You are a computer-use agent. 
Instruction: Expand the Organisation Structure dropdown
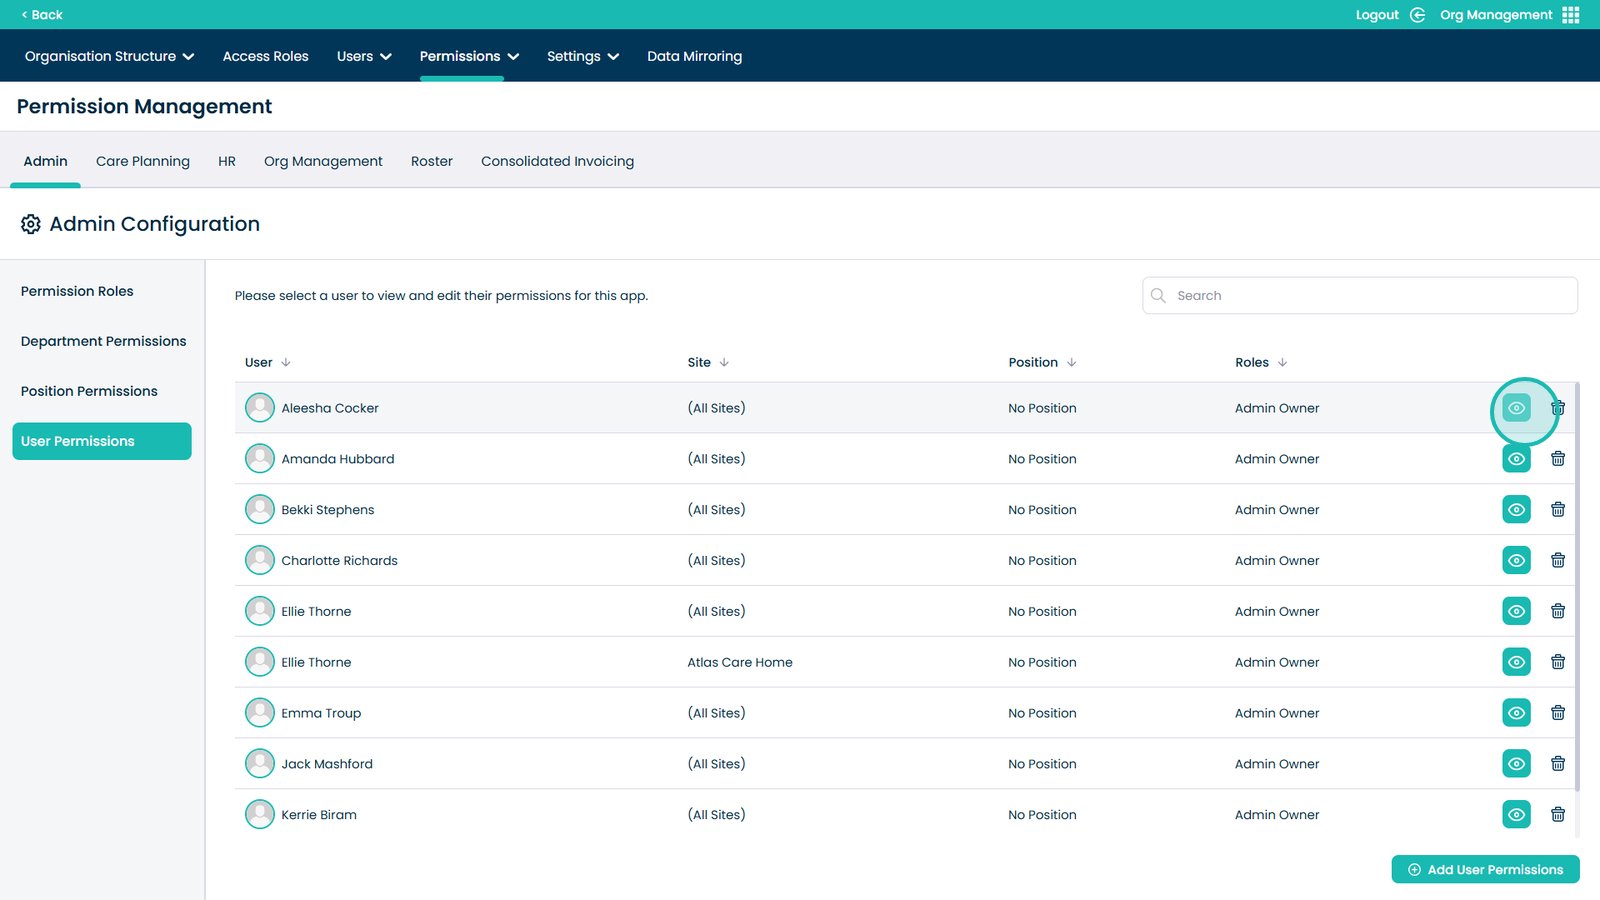coord(109,57)
